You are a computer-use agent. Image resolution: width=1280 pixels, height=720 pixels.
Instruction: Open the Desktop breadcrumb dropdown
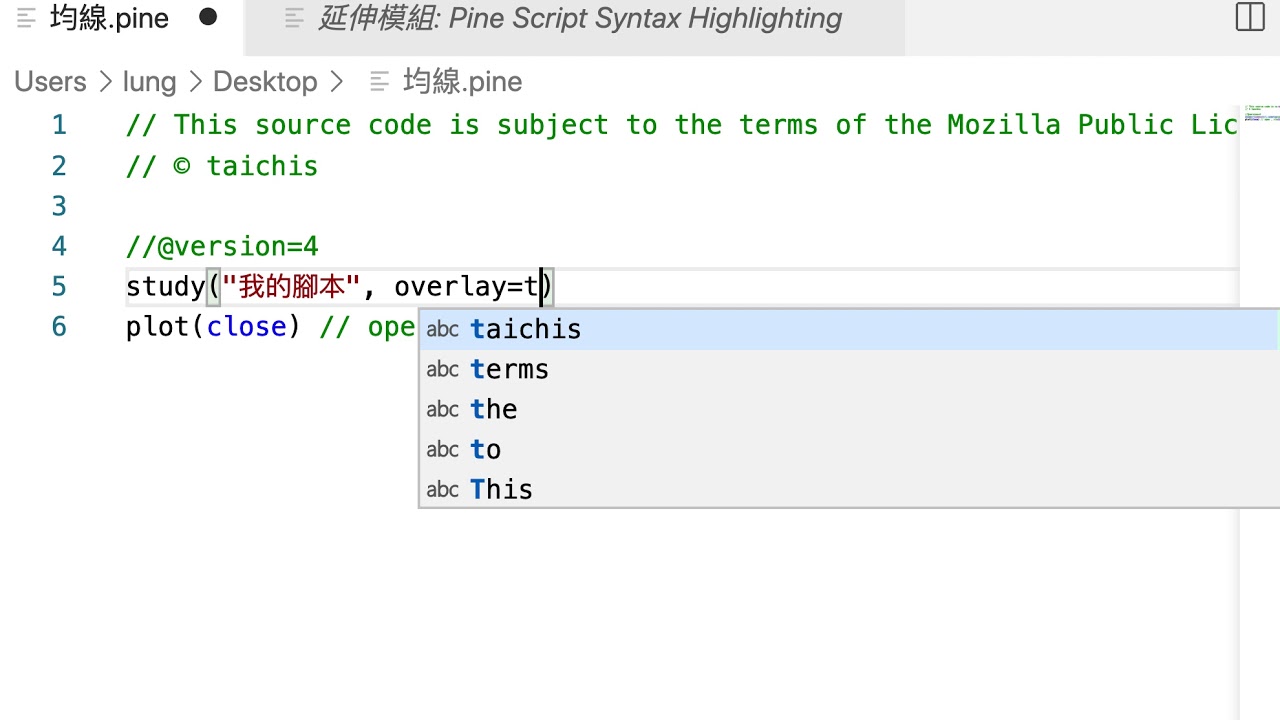265,82
